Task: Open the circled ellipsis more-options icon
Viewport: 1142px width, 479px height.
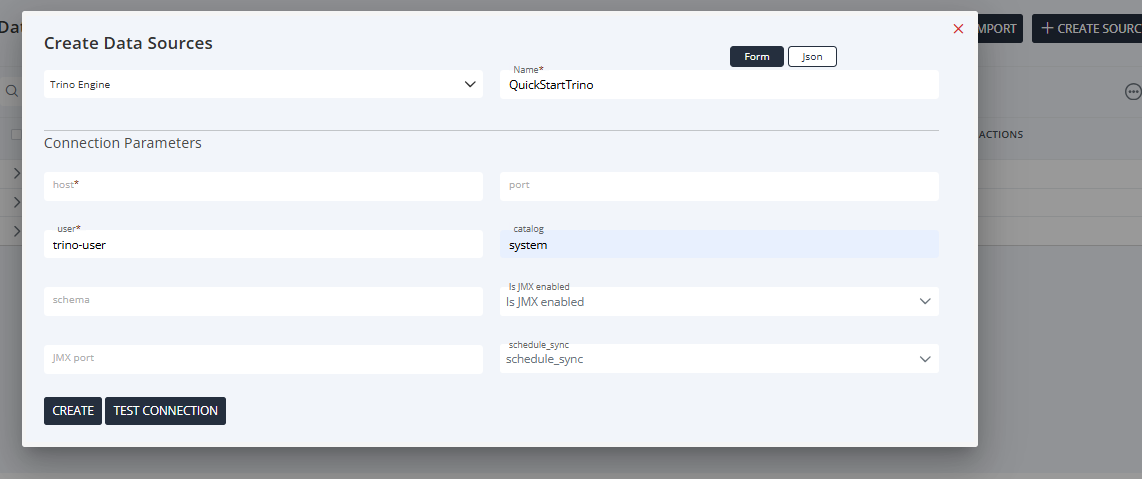Action: pyautogui.click(x=1133, y=91)
